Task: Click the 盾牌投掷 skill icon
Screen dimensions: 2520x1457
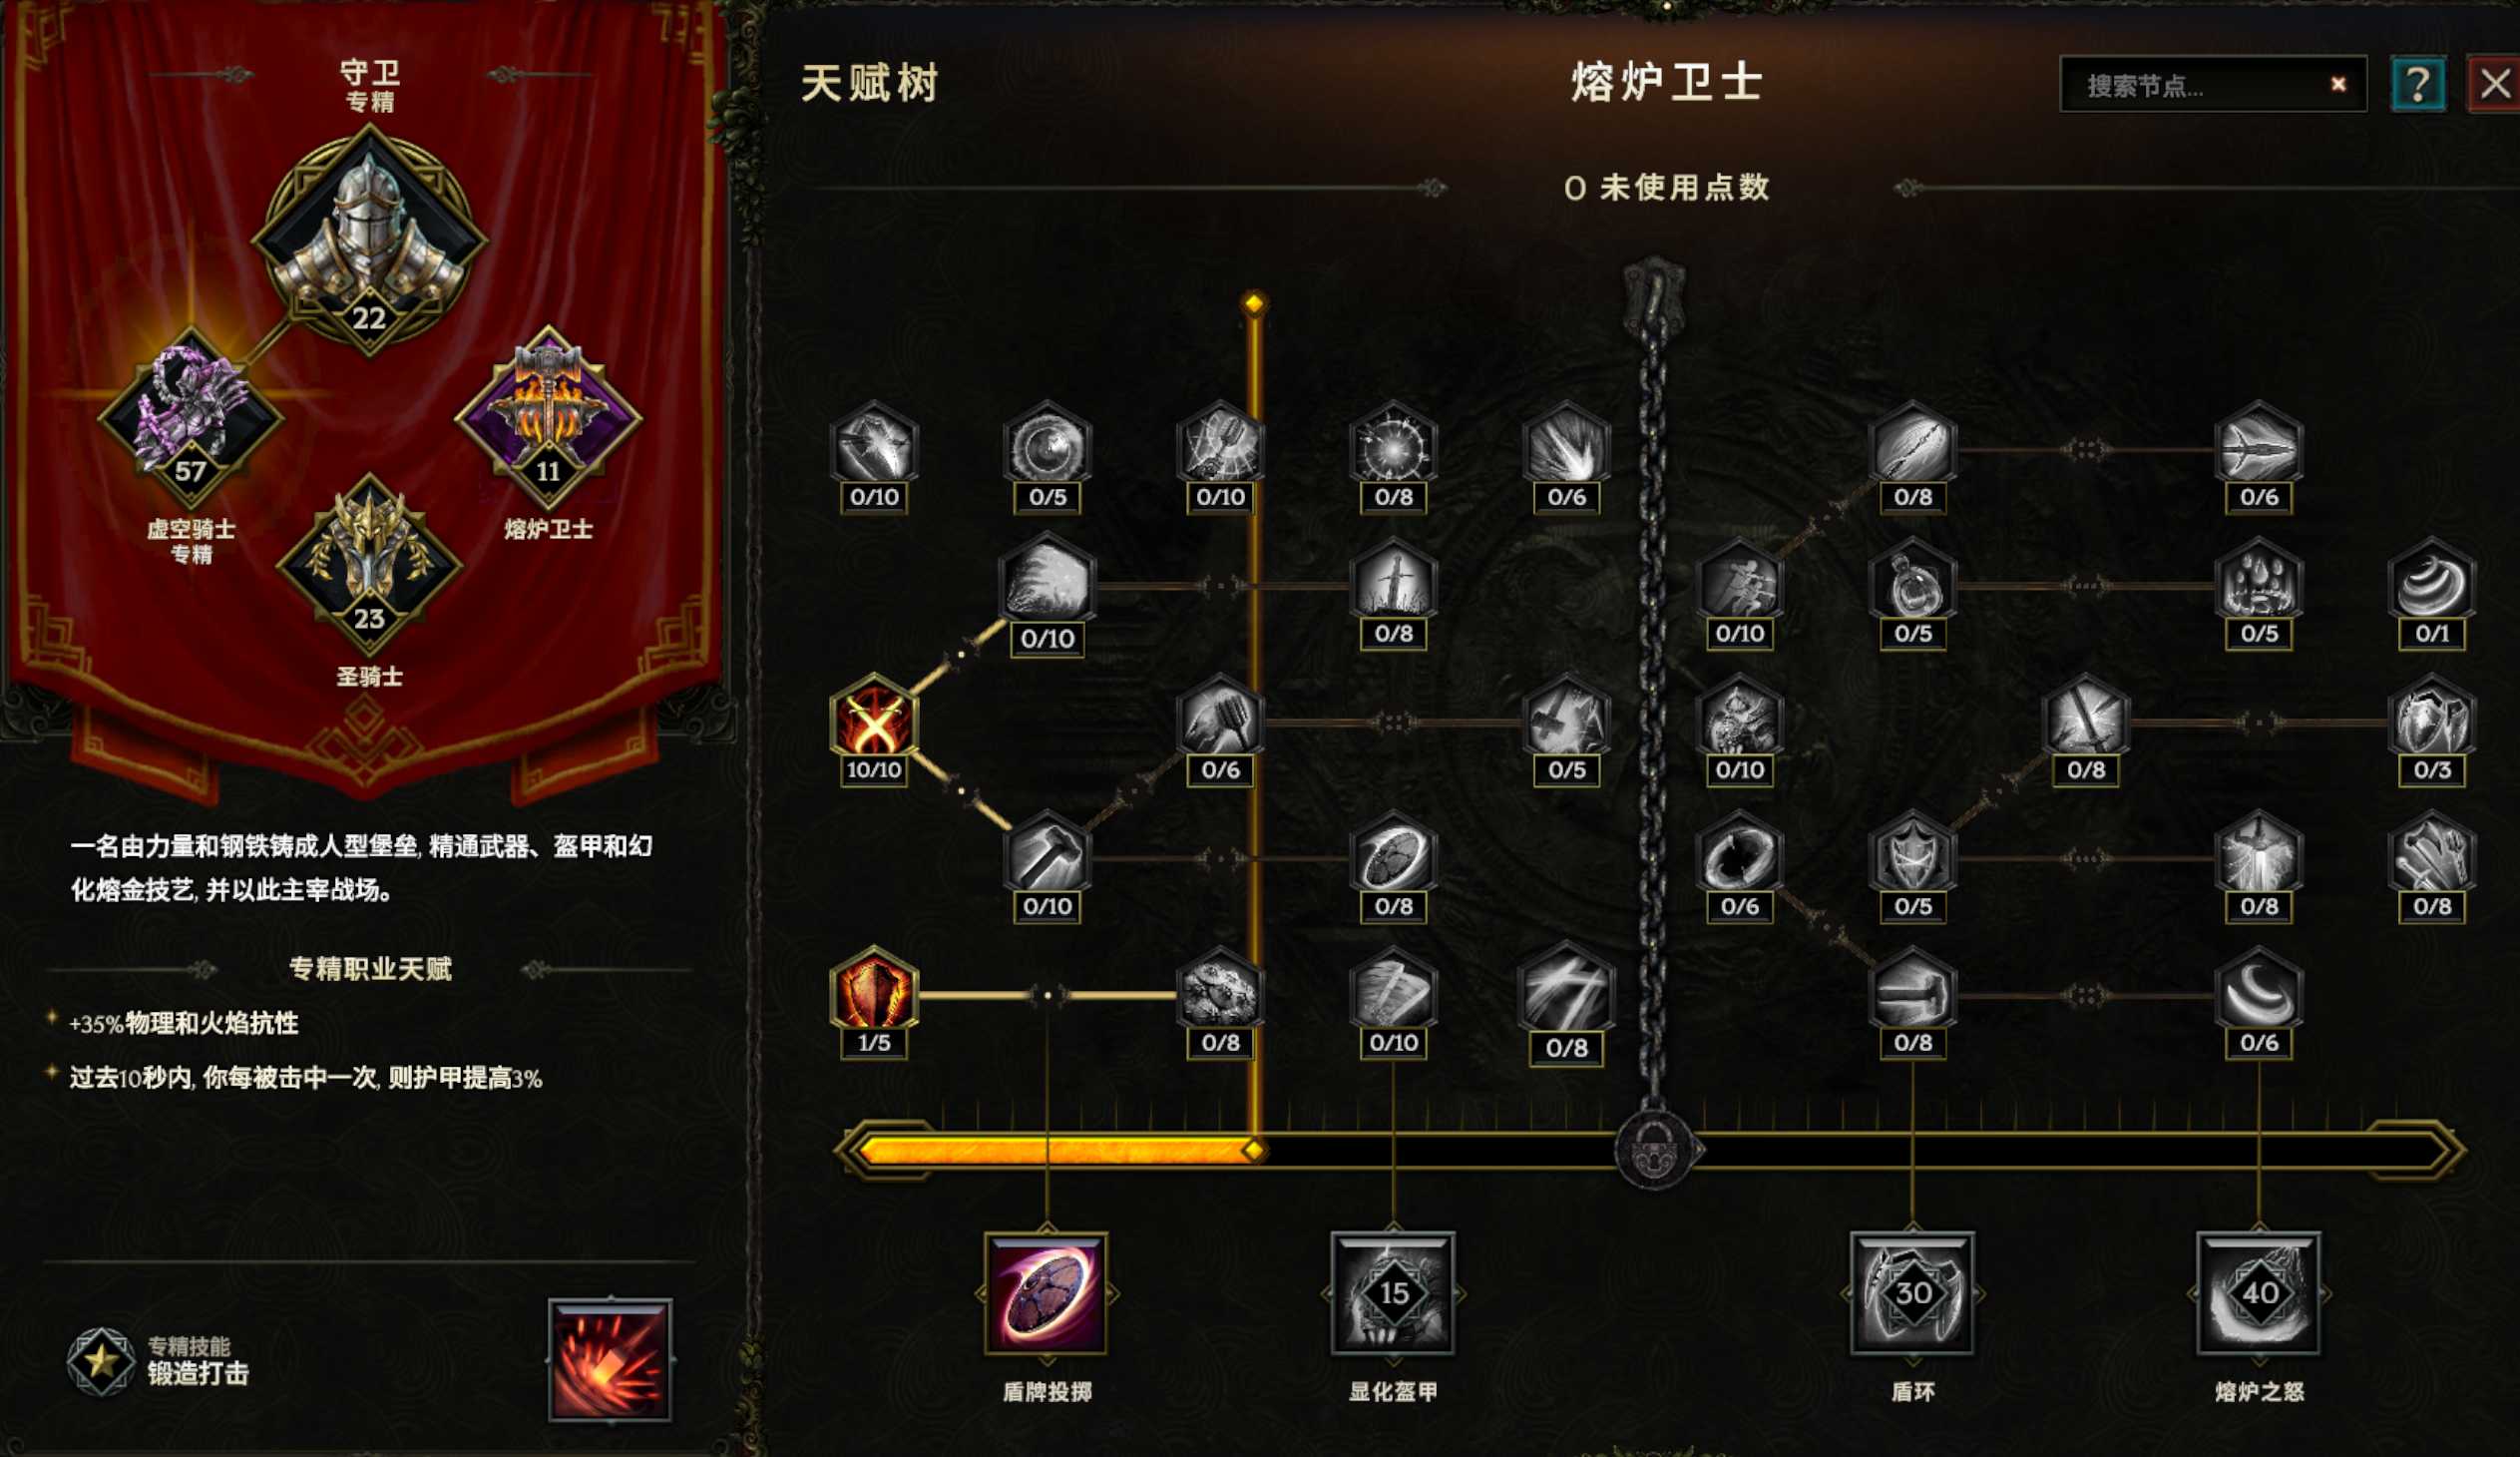Action: 1046,1293
